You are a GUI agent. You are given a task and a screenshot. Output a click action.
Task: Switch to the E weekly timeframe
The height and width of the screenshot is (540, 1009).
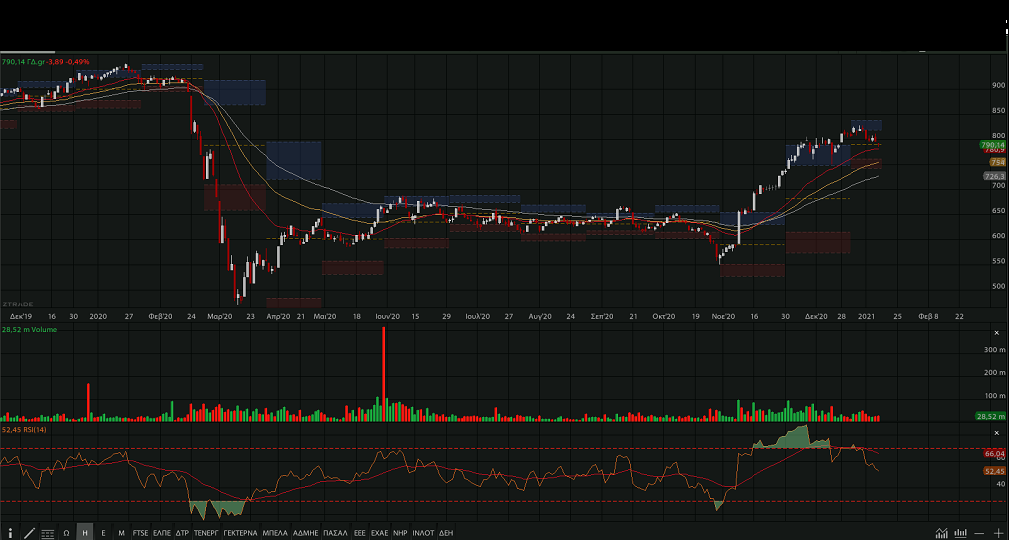coord(103,533)
